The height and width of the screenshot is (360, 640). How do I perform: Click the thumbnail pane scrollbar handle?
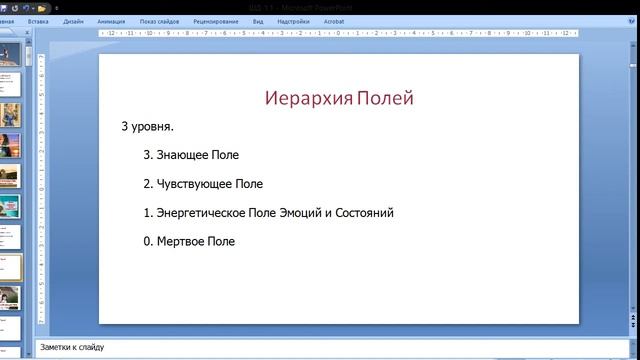click(28, 56)
